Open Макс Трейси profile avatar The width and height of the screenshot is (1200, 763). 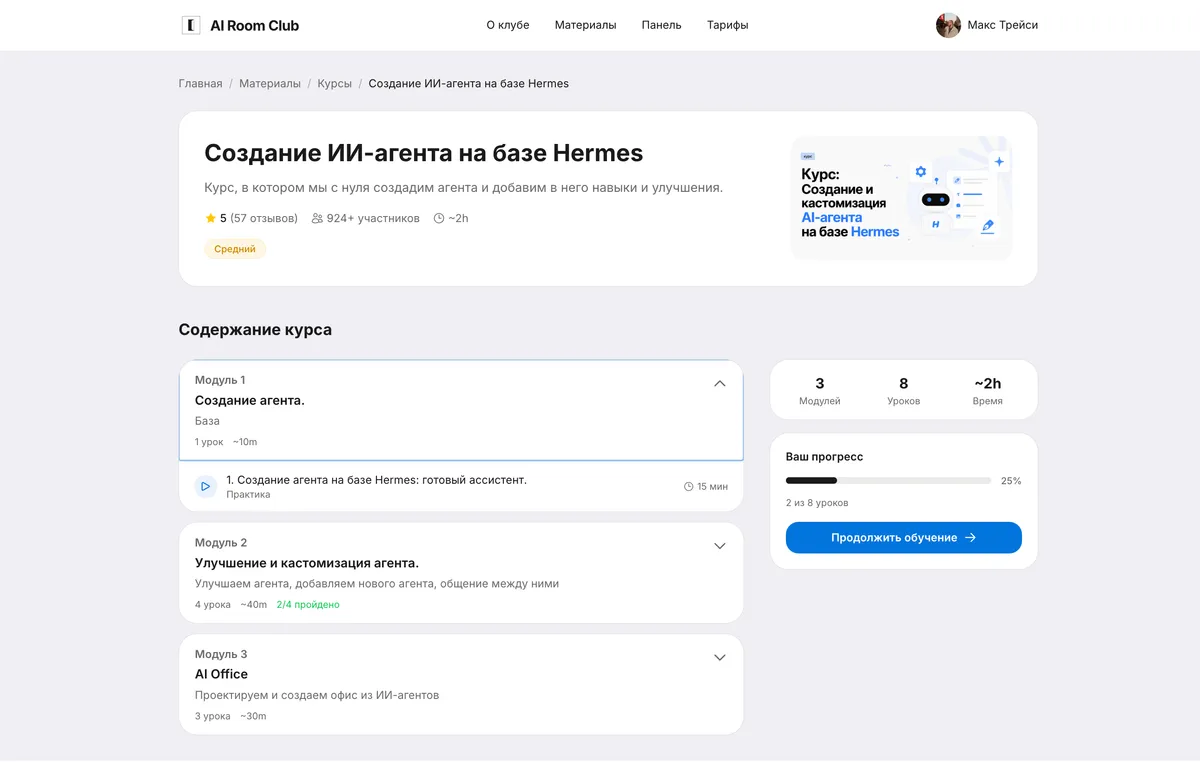tap(948, 25)
